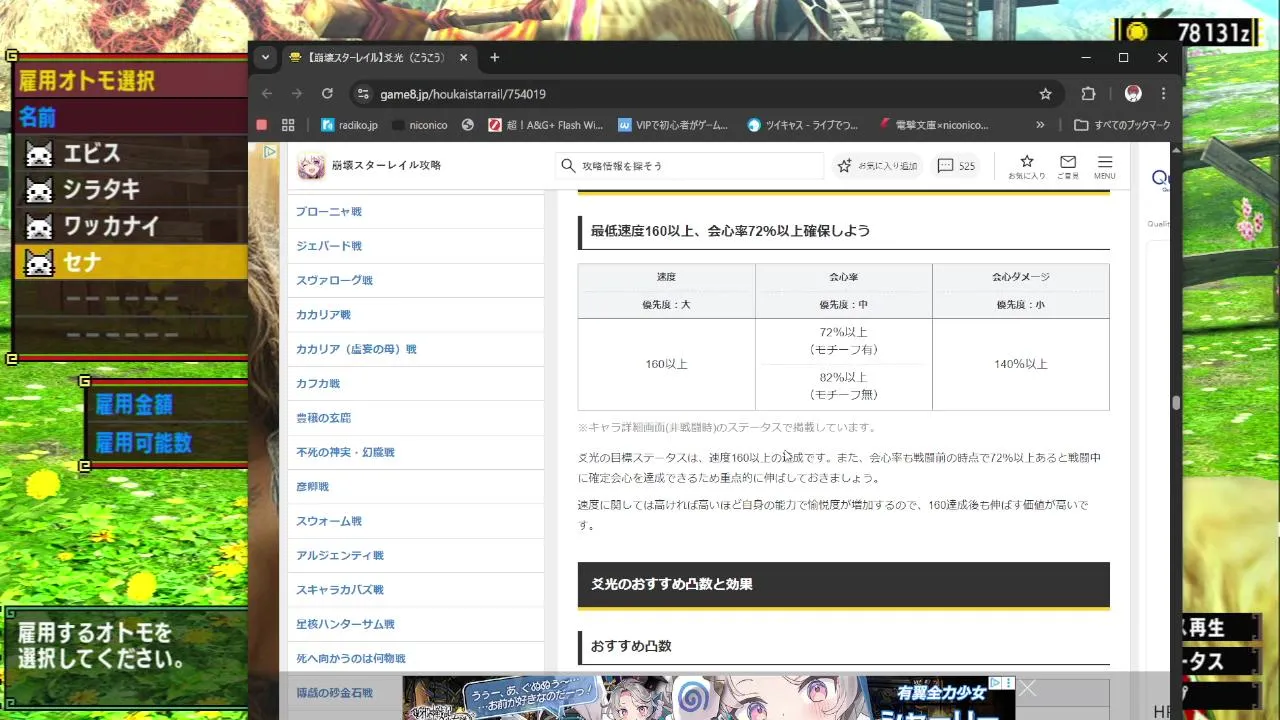1280x720 pixels.
Task: Open the すべてのブックマーク folder
Action: [1122, 125]
